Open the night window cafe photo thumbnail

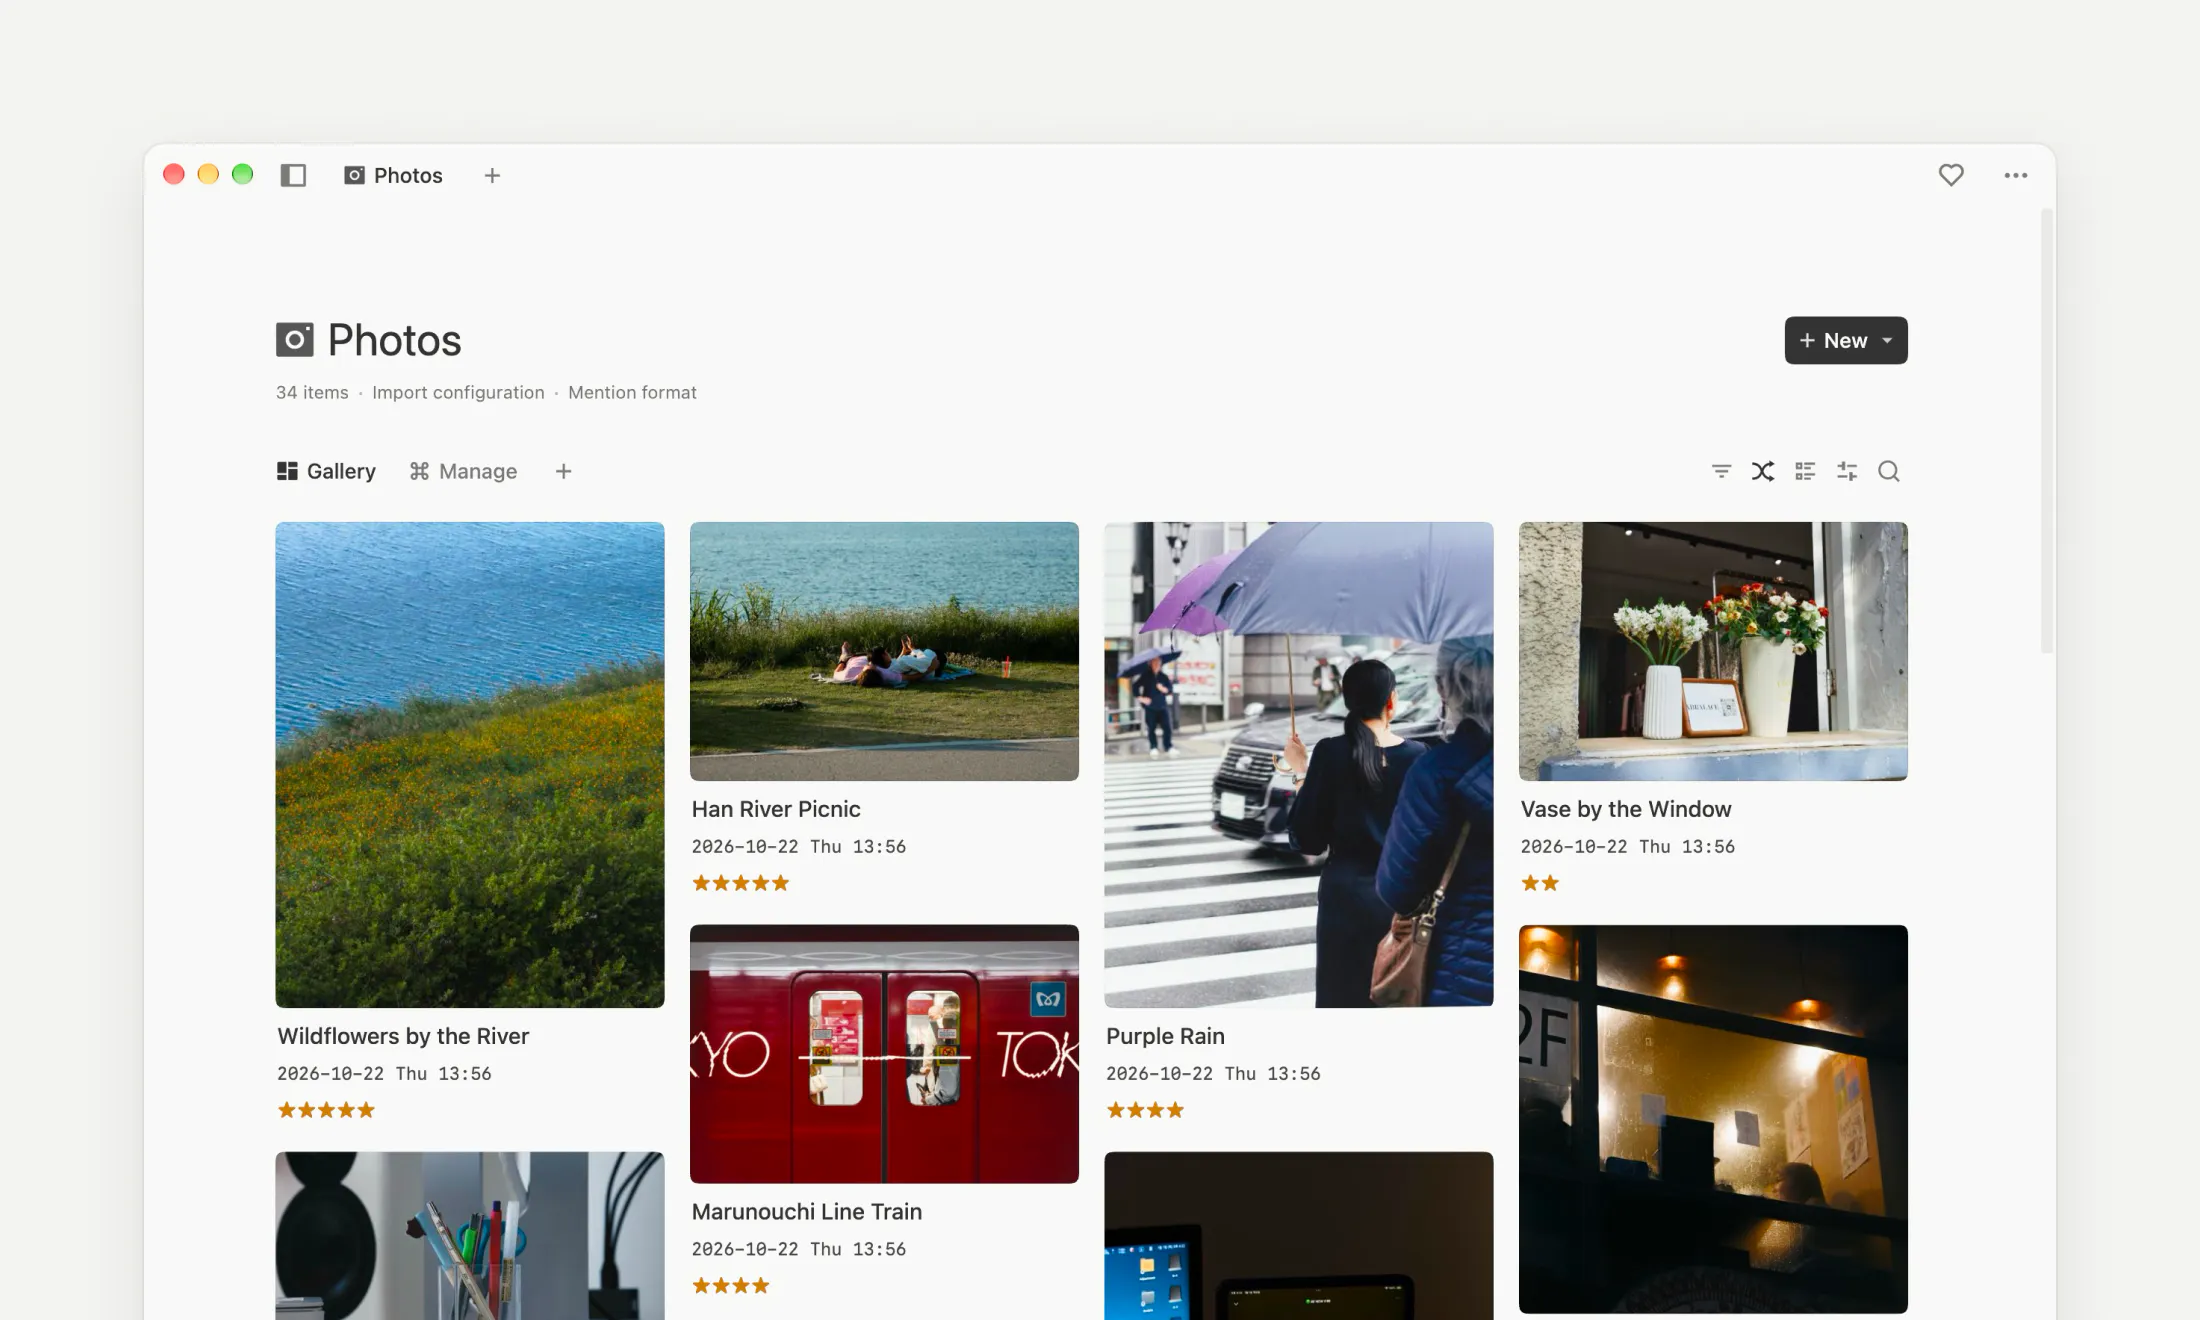[1713, 1119]
